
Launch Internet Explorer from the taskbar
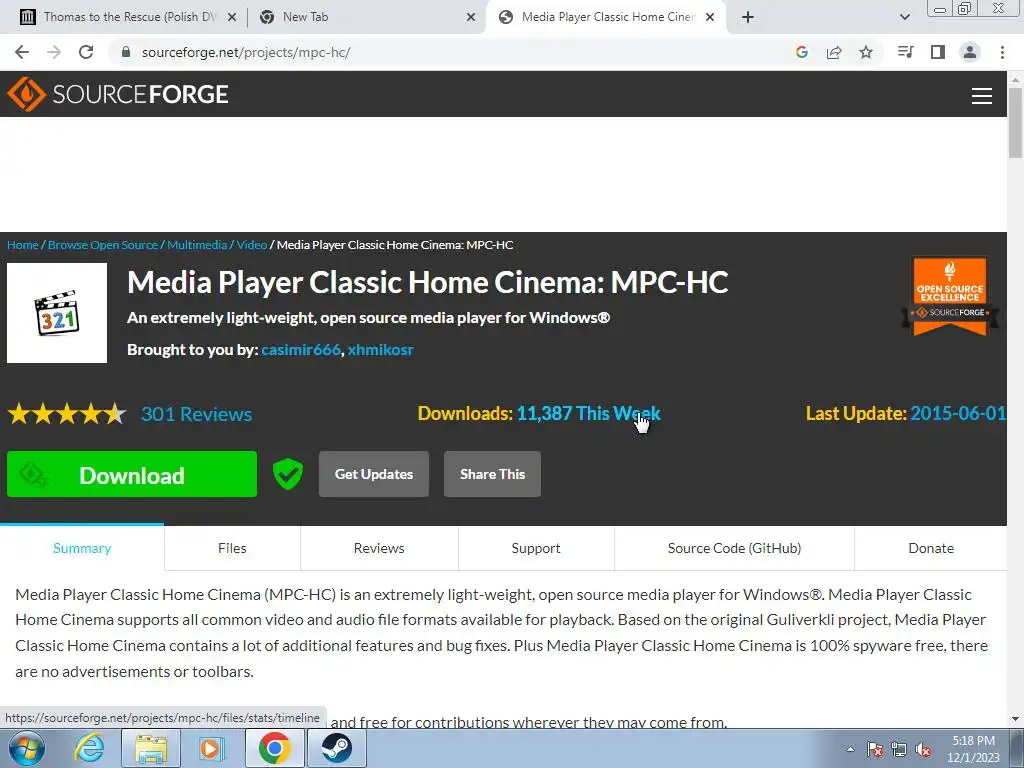click(x=88, y=748)
